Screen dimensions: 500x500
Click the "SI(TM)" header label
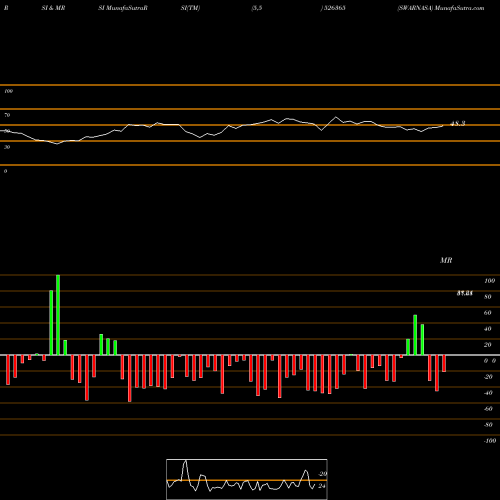coord(190,8)
